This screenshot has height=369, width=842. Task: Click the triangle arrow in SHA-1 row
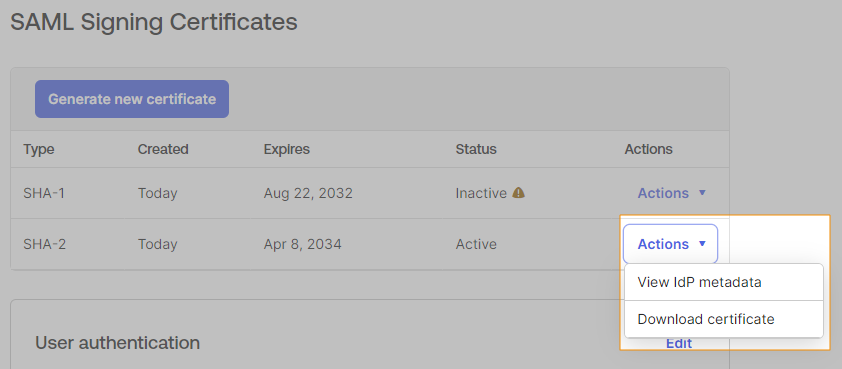[x=702, y=193]
